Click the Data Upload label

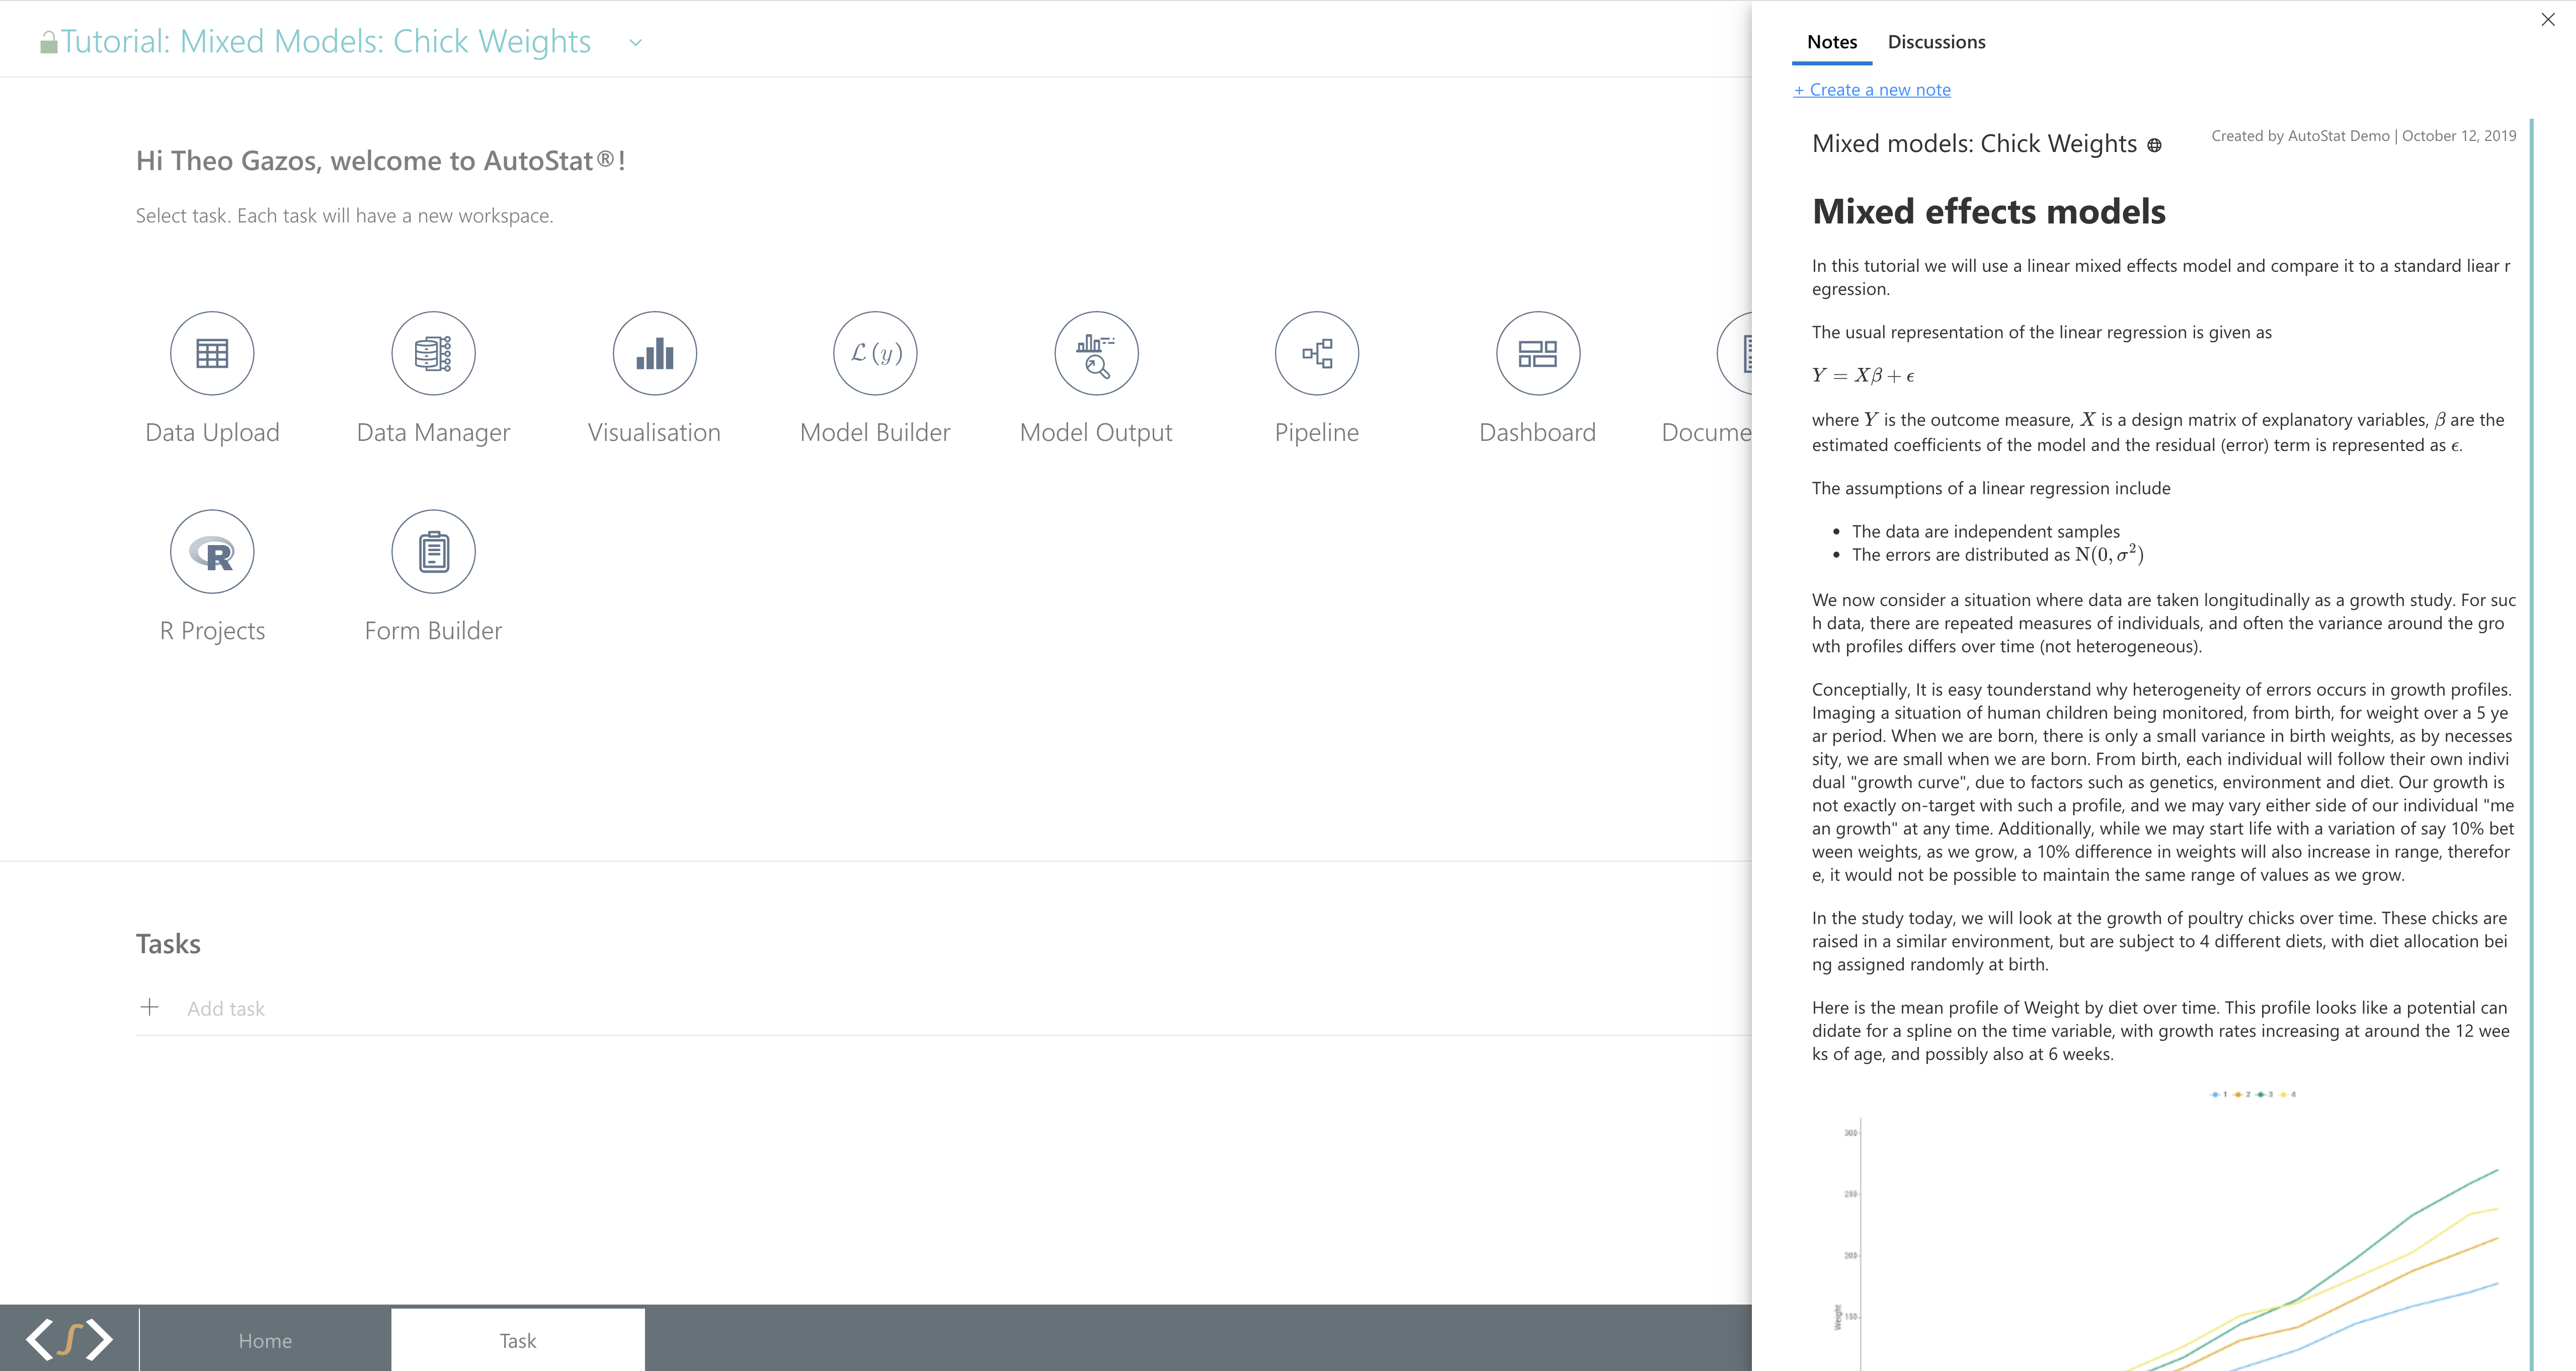(212, 433)
